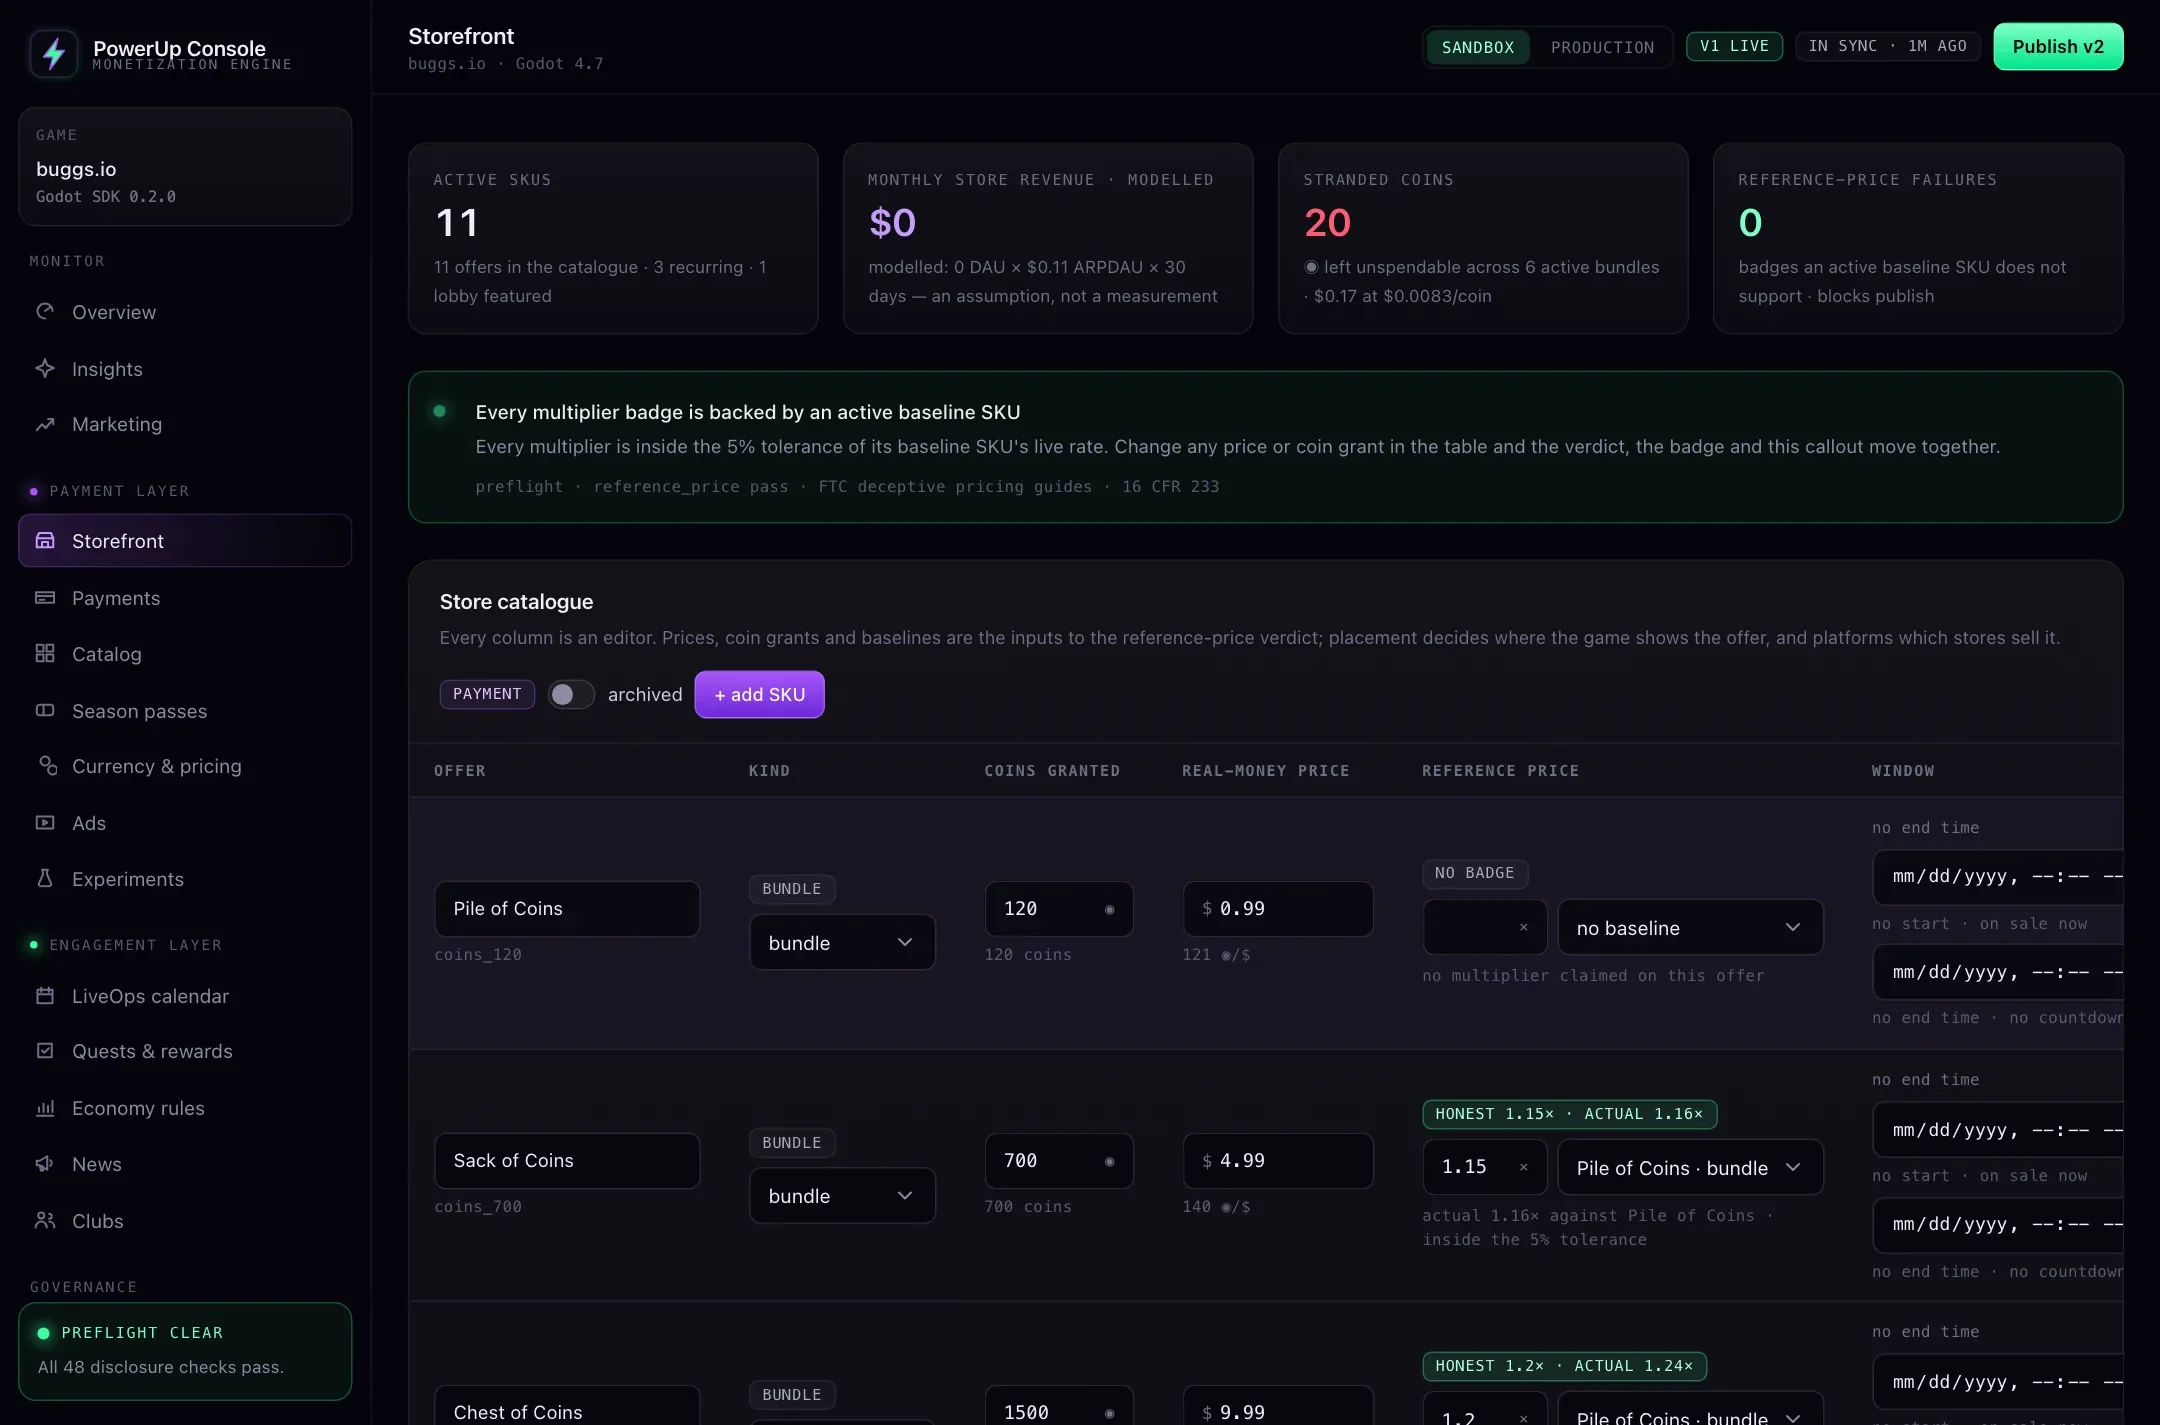Click the Publish v2 button
Viewport: 2160px width, 1425px height.
pyautogui.click(x=2058, y=47)
